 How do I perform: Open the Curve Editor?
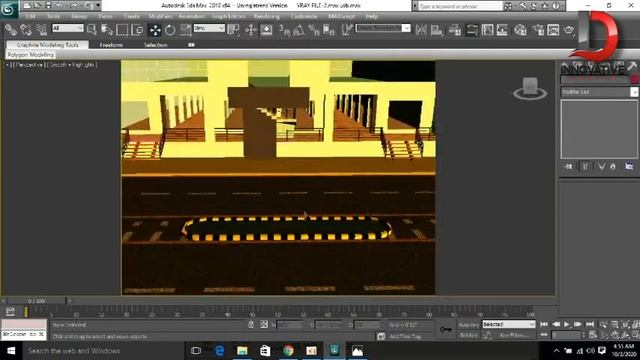coord(487,30)
